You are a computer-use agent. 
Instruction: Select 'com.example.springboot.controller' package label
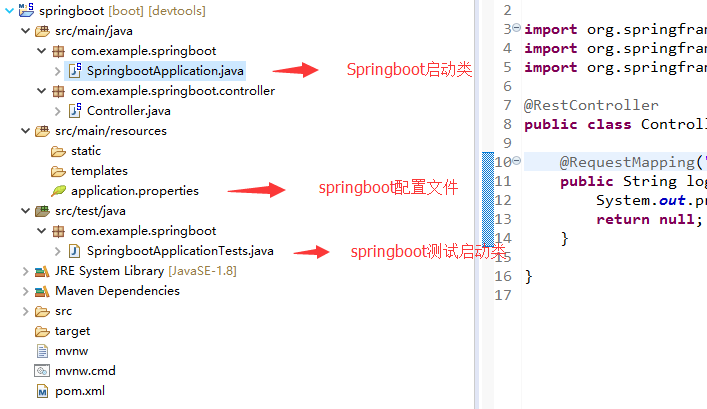coord(173,91)
